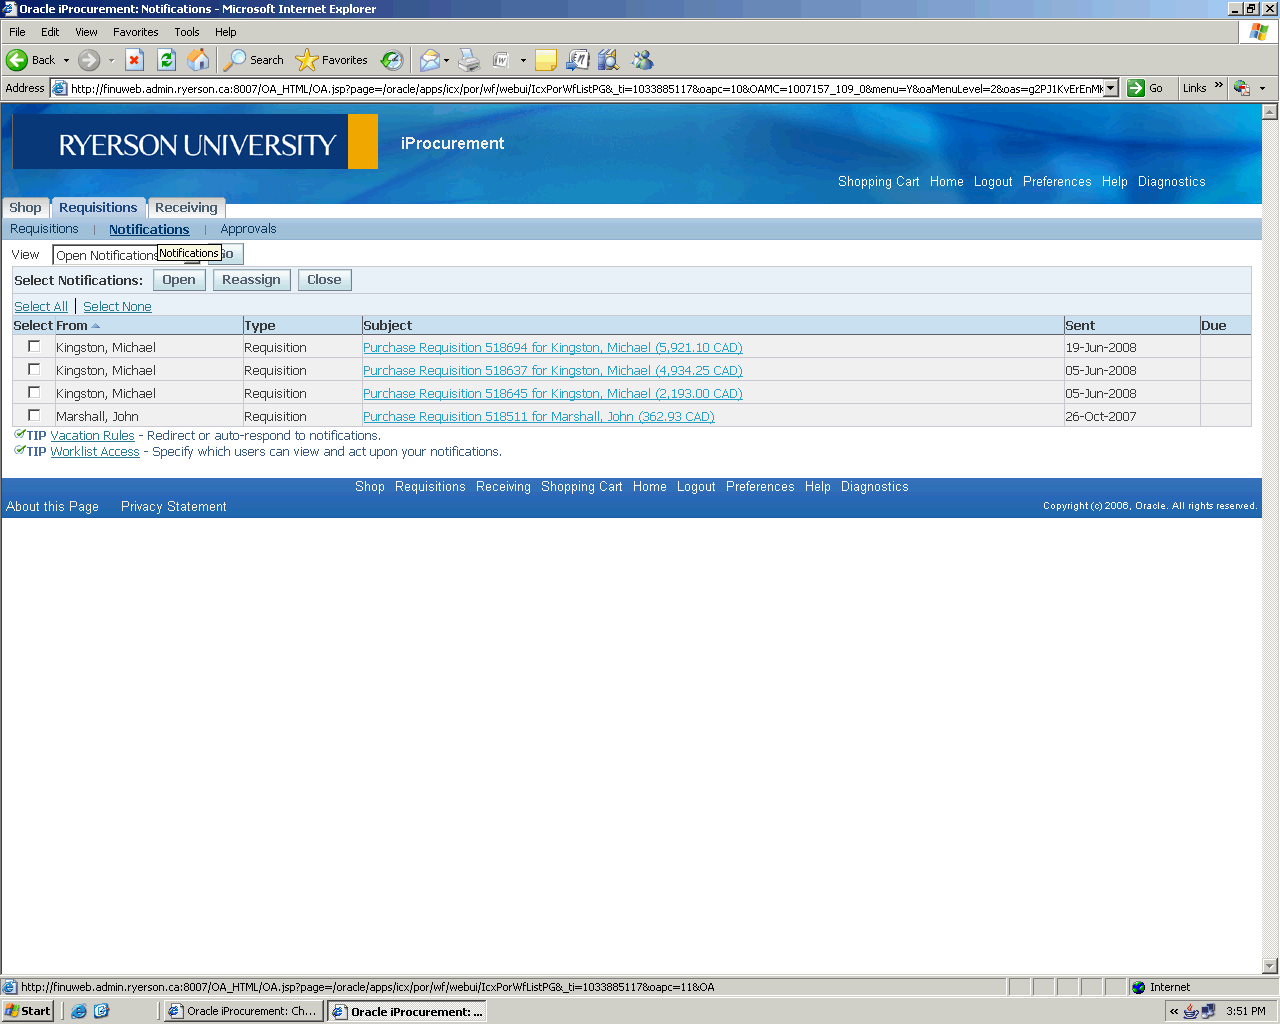This screenshot has height=1024, width=1280.
Task: Click the Stop loading icon
Action: pos(135,60)
